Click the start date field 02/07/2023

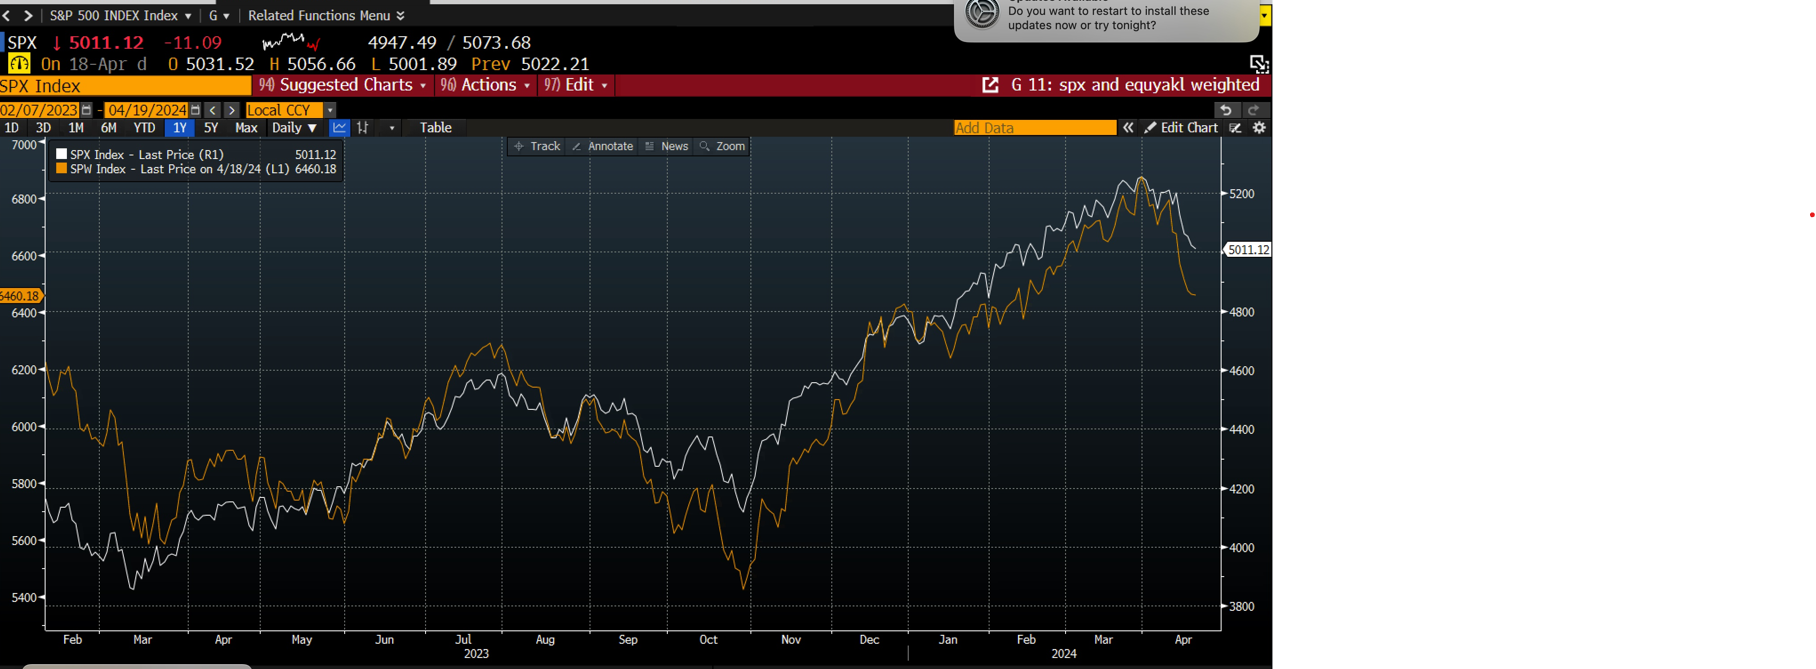coord(39,110)
